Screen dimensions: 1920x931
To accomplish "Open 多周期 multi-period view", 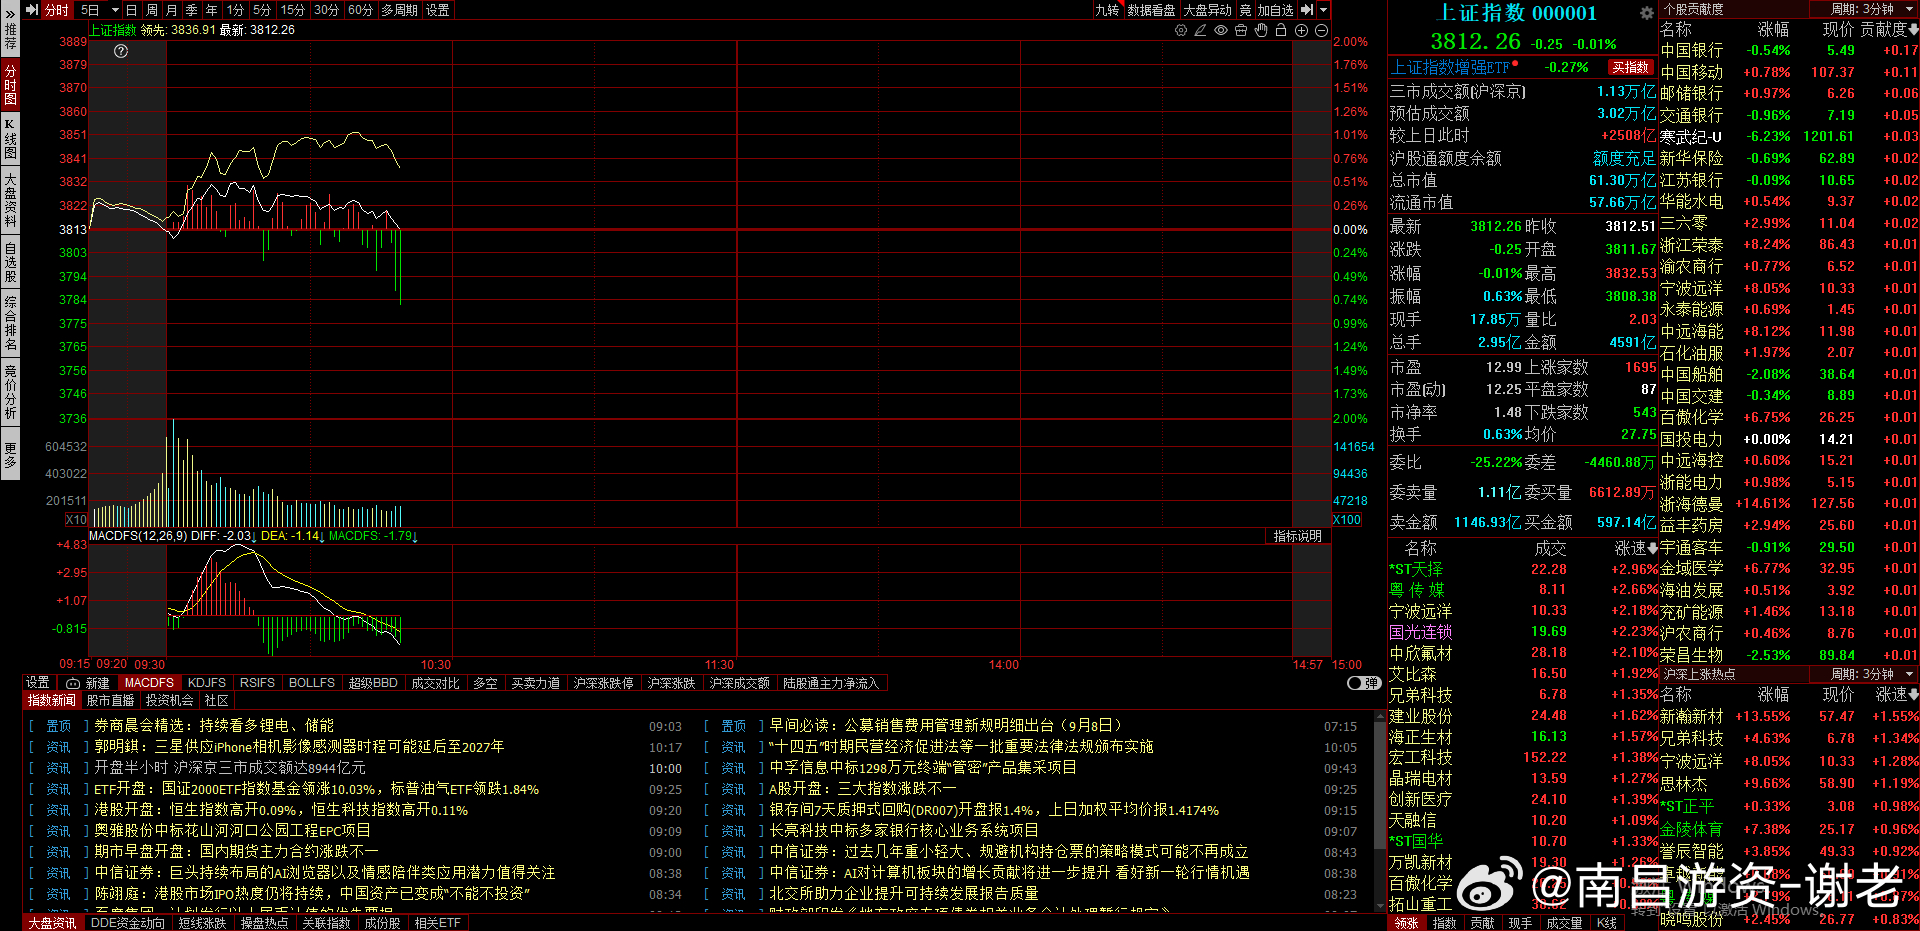I will pyautogui.click(x=400, y=10).
